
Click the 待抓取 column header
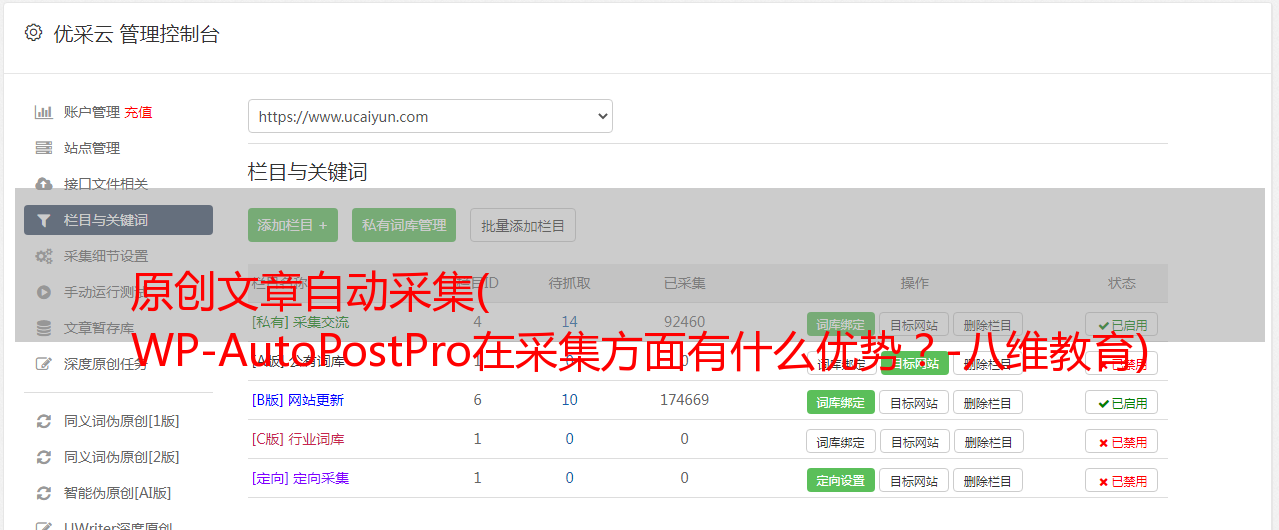point(569,283)
